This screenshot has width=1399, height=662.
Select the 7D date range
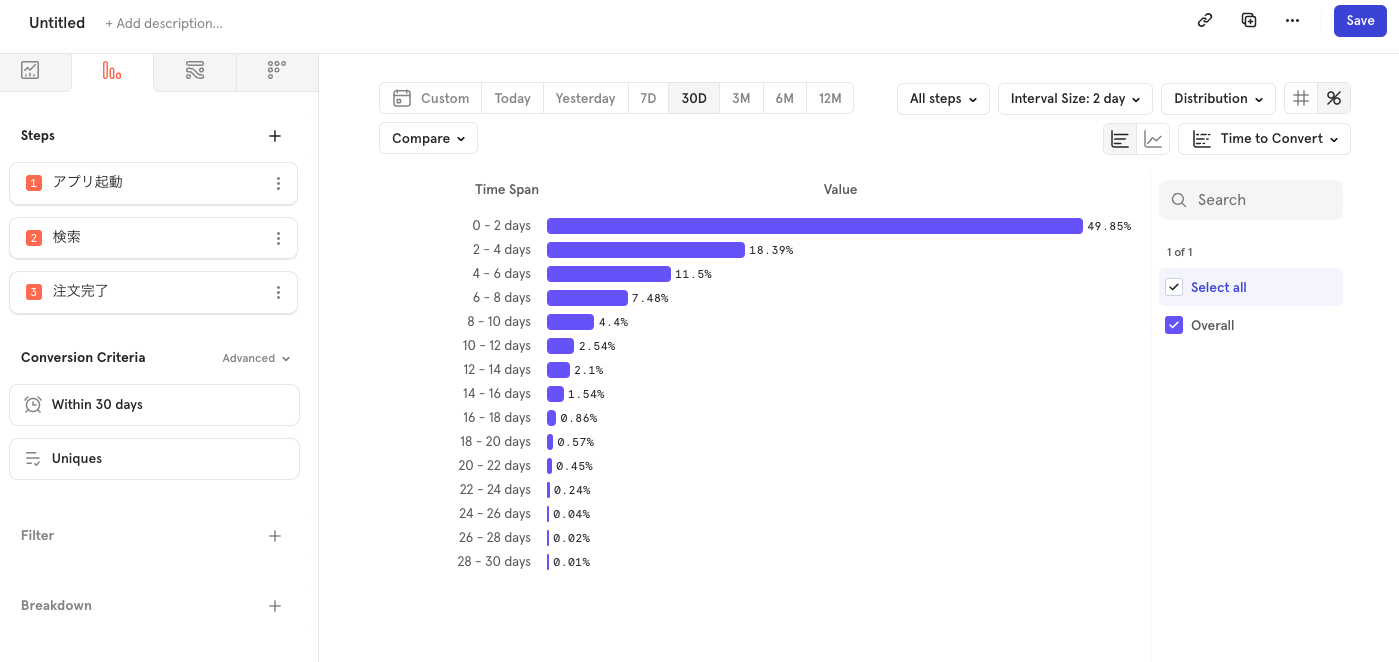(x=648, y=99)
